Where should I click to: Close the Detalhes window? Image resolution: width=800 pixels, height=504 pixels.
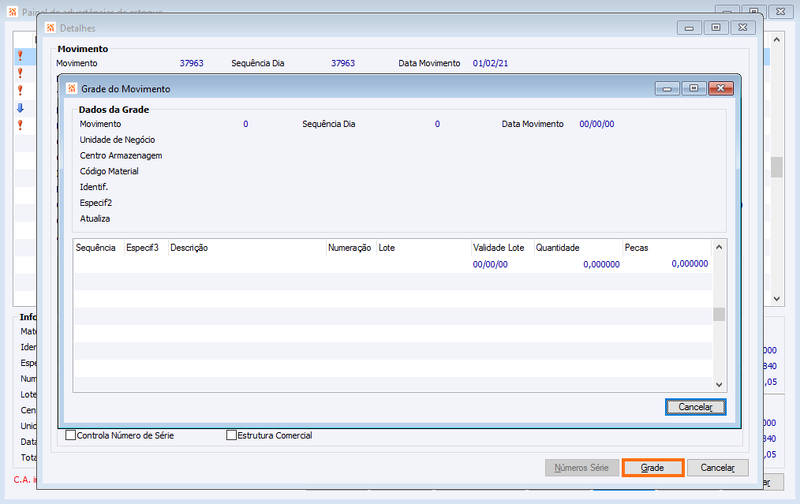point(743,28)
